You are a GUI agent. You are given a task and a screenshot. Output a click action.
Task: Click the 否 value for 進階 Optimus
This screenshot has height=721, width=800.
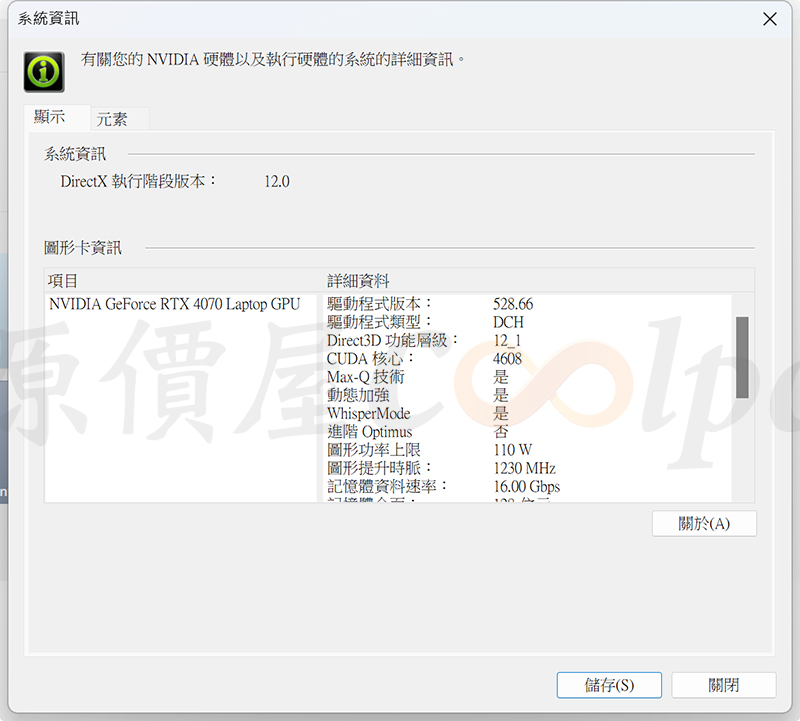501,432
